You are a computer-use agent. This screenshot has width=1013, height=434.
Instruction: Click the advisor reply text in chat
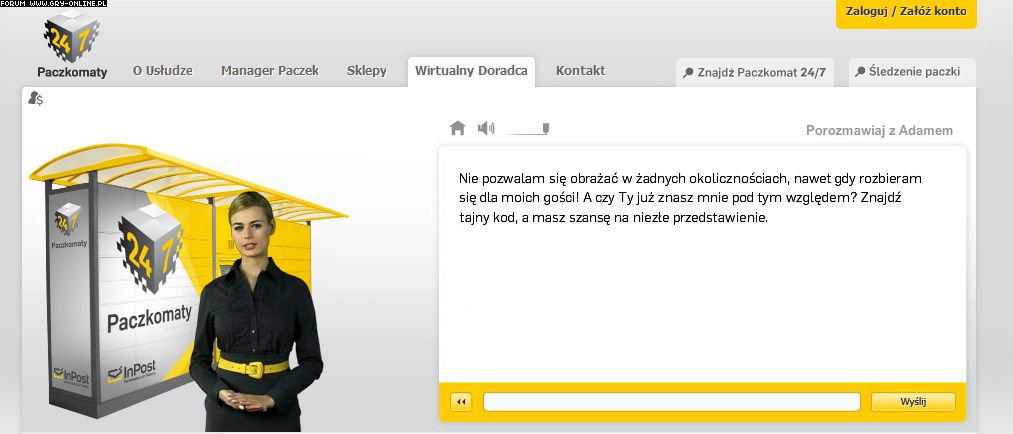(690, 198)
